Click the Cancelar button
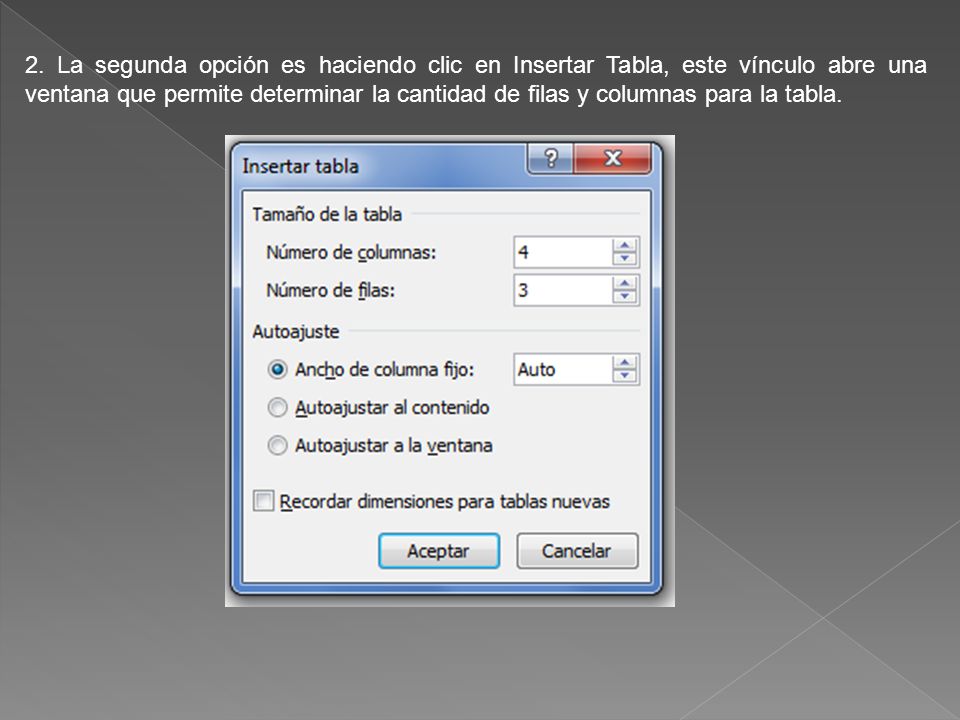 577,551
